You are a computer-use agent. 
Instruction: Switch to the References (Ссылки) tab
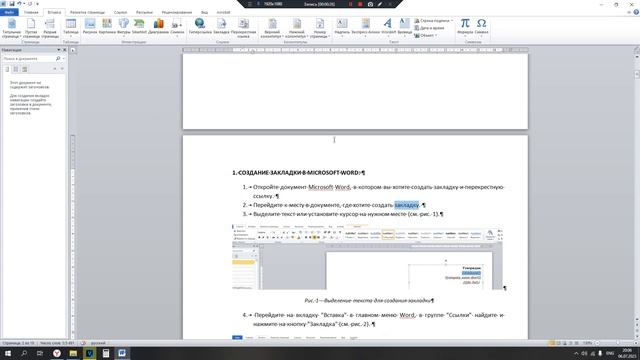(120, 12)
